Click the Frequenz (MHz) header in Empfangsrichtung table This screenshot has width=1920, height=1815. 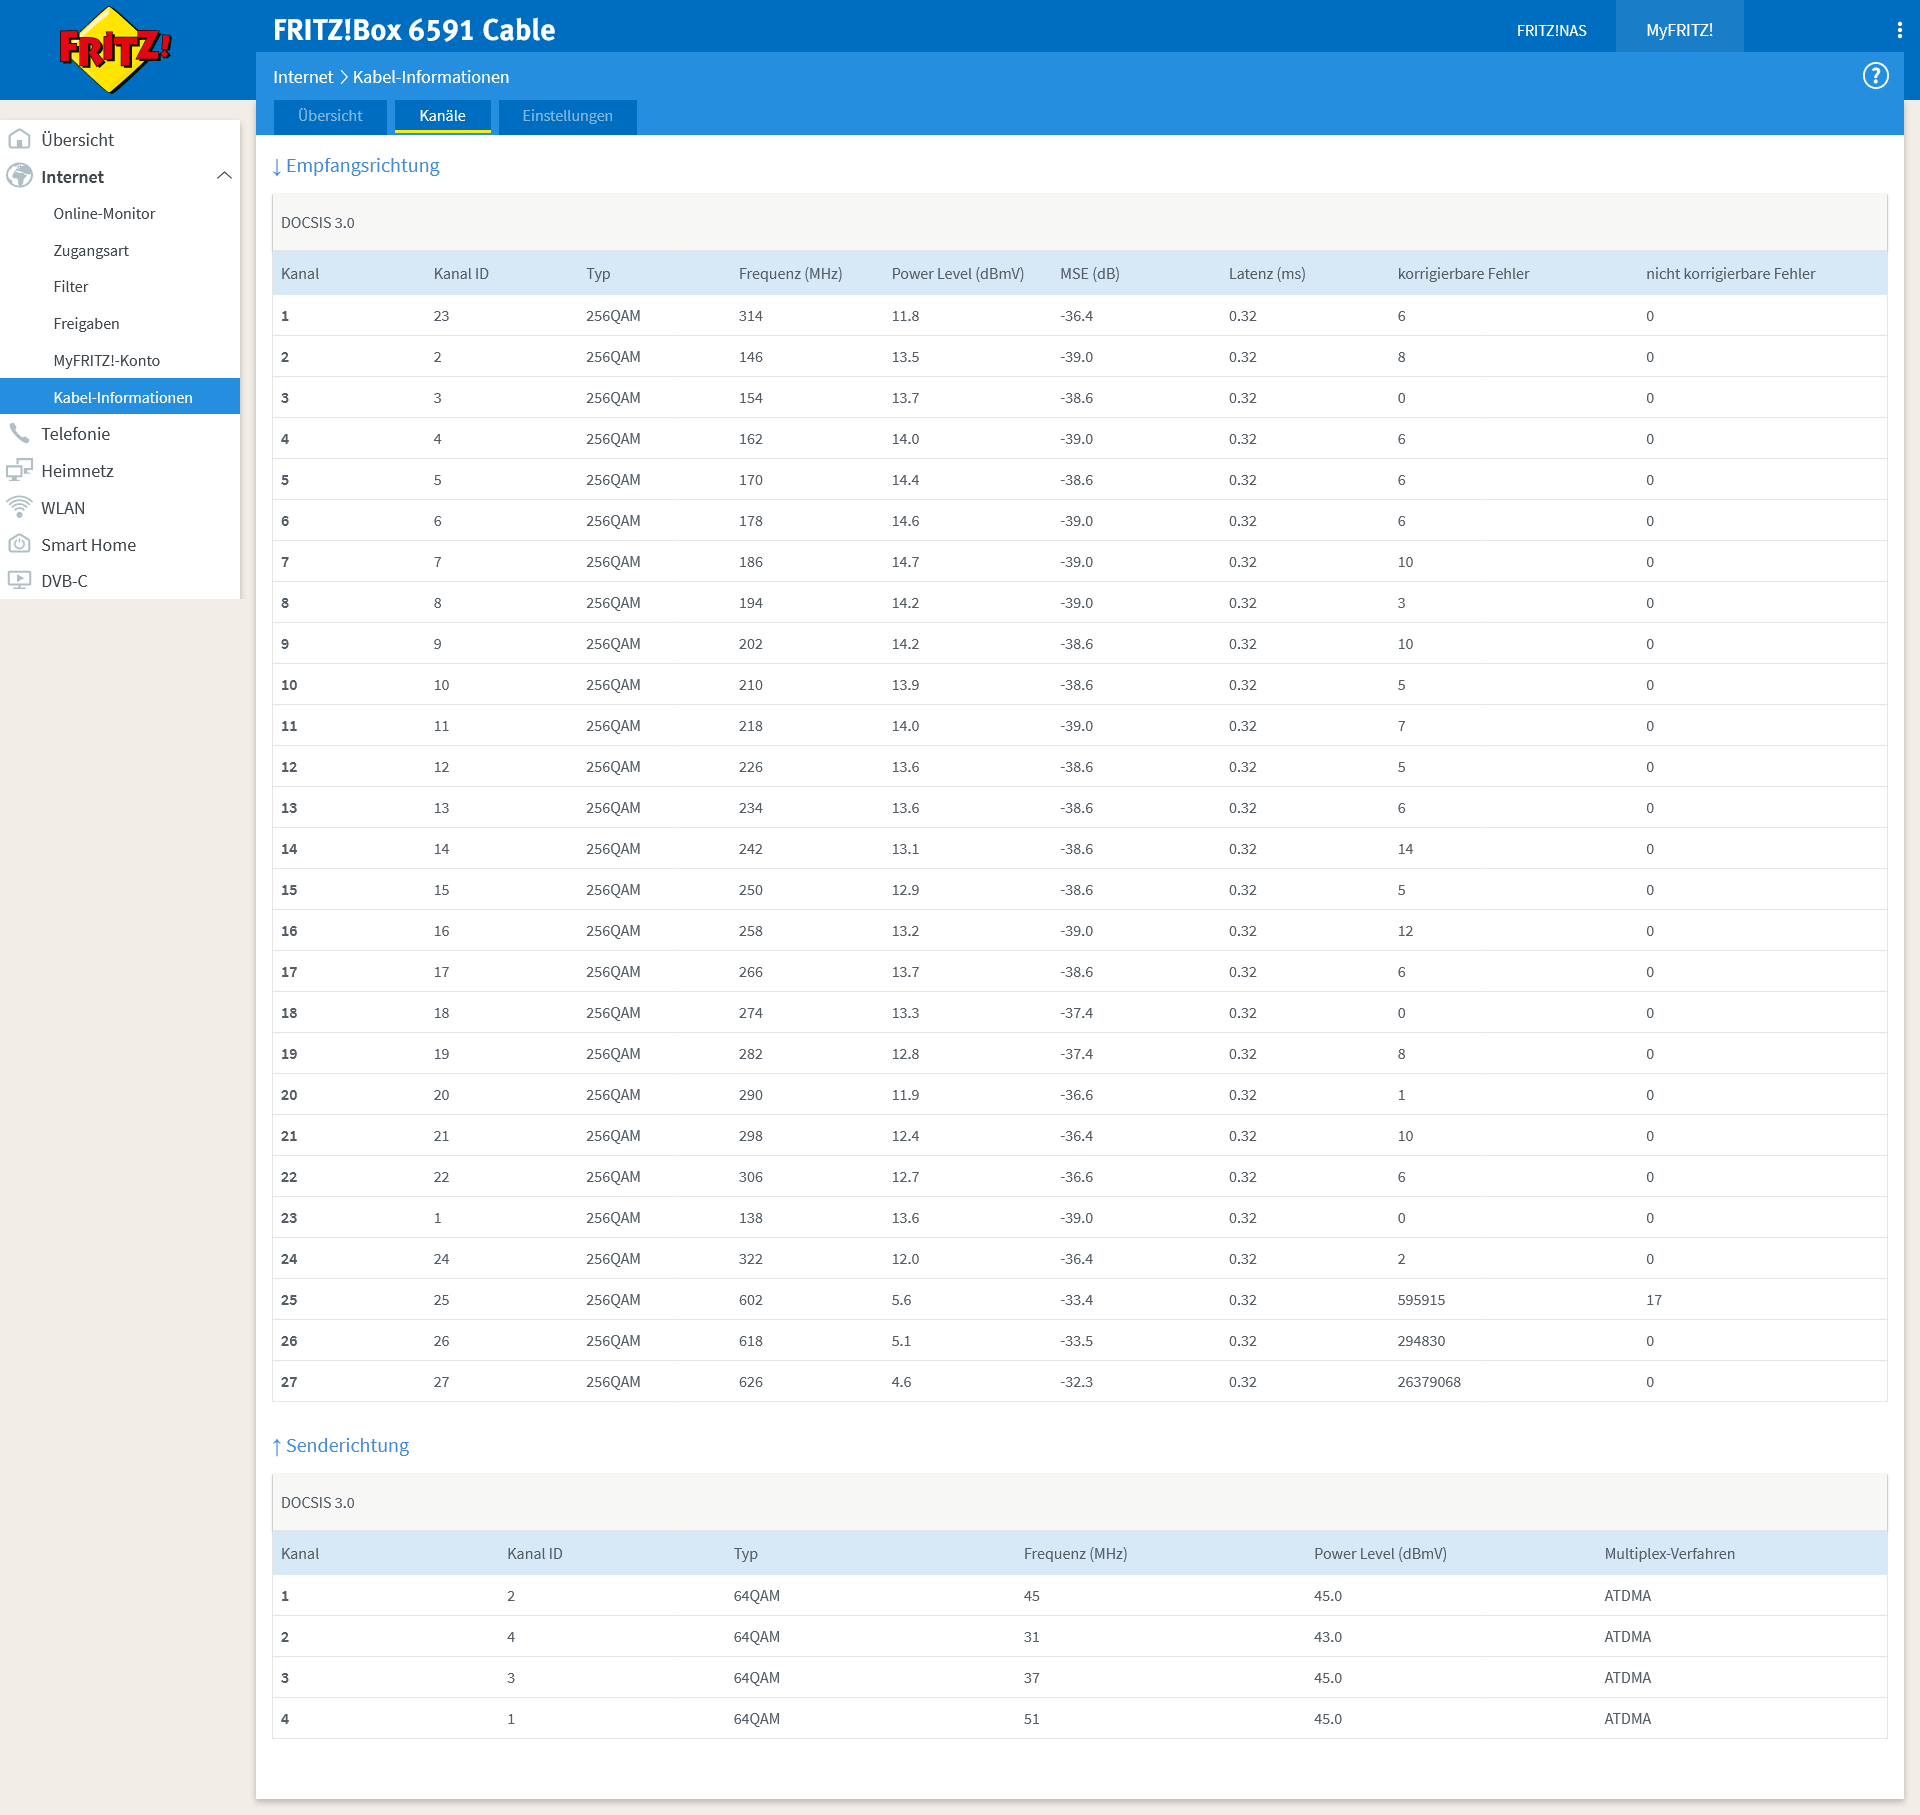click(x=790, y=274)
